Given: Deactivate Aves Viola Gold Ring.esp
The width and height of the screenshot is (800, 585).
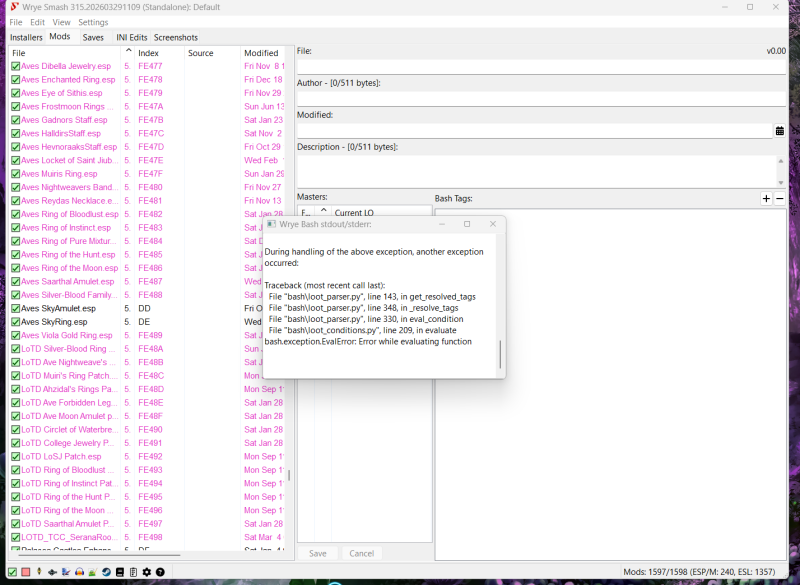Looking at the screenshot, I should click(16, 336).
